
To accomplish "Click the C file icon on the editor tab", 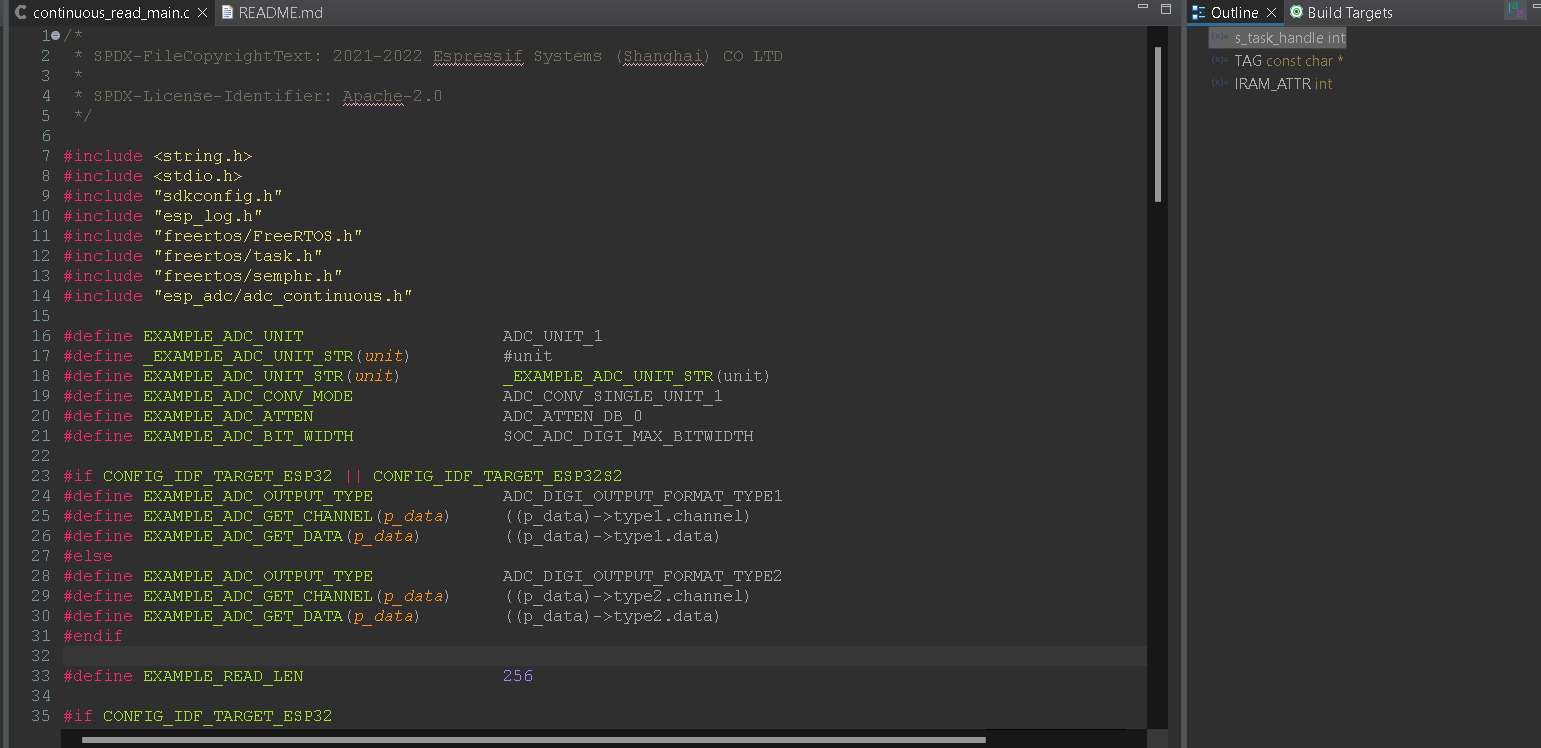I will point(20,13).
